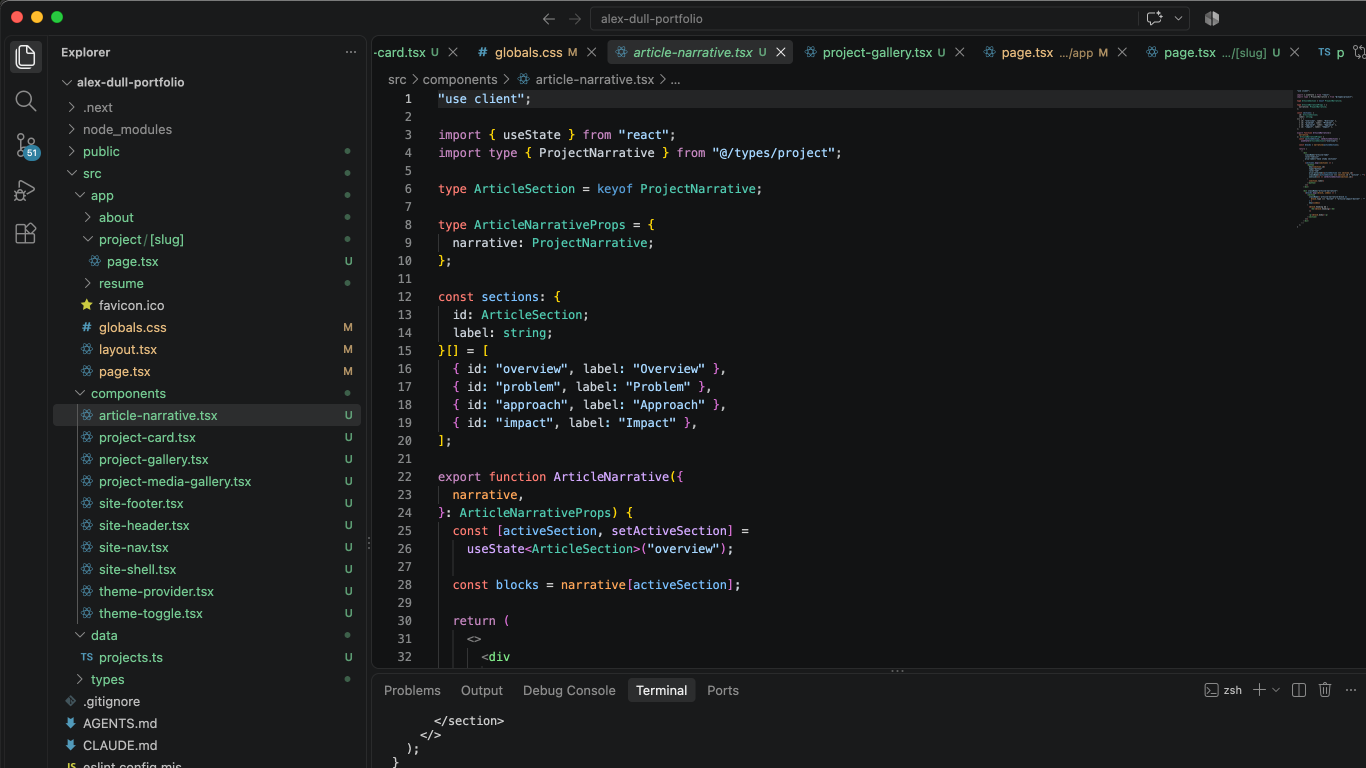The height and width of the screenshot is (768, 1366).
Task: Close the globals.css editor tab
Action: (x=592, y=52)
